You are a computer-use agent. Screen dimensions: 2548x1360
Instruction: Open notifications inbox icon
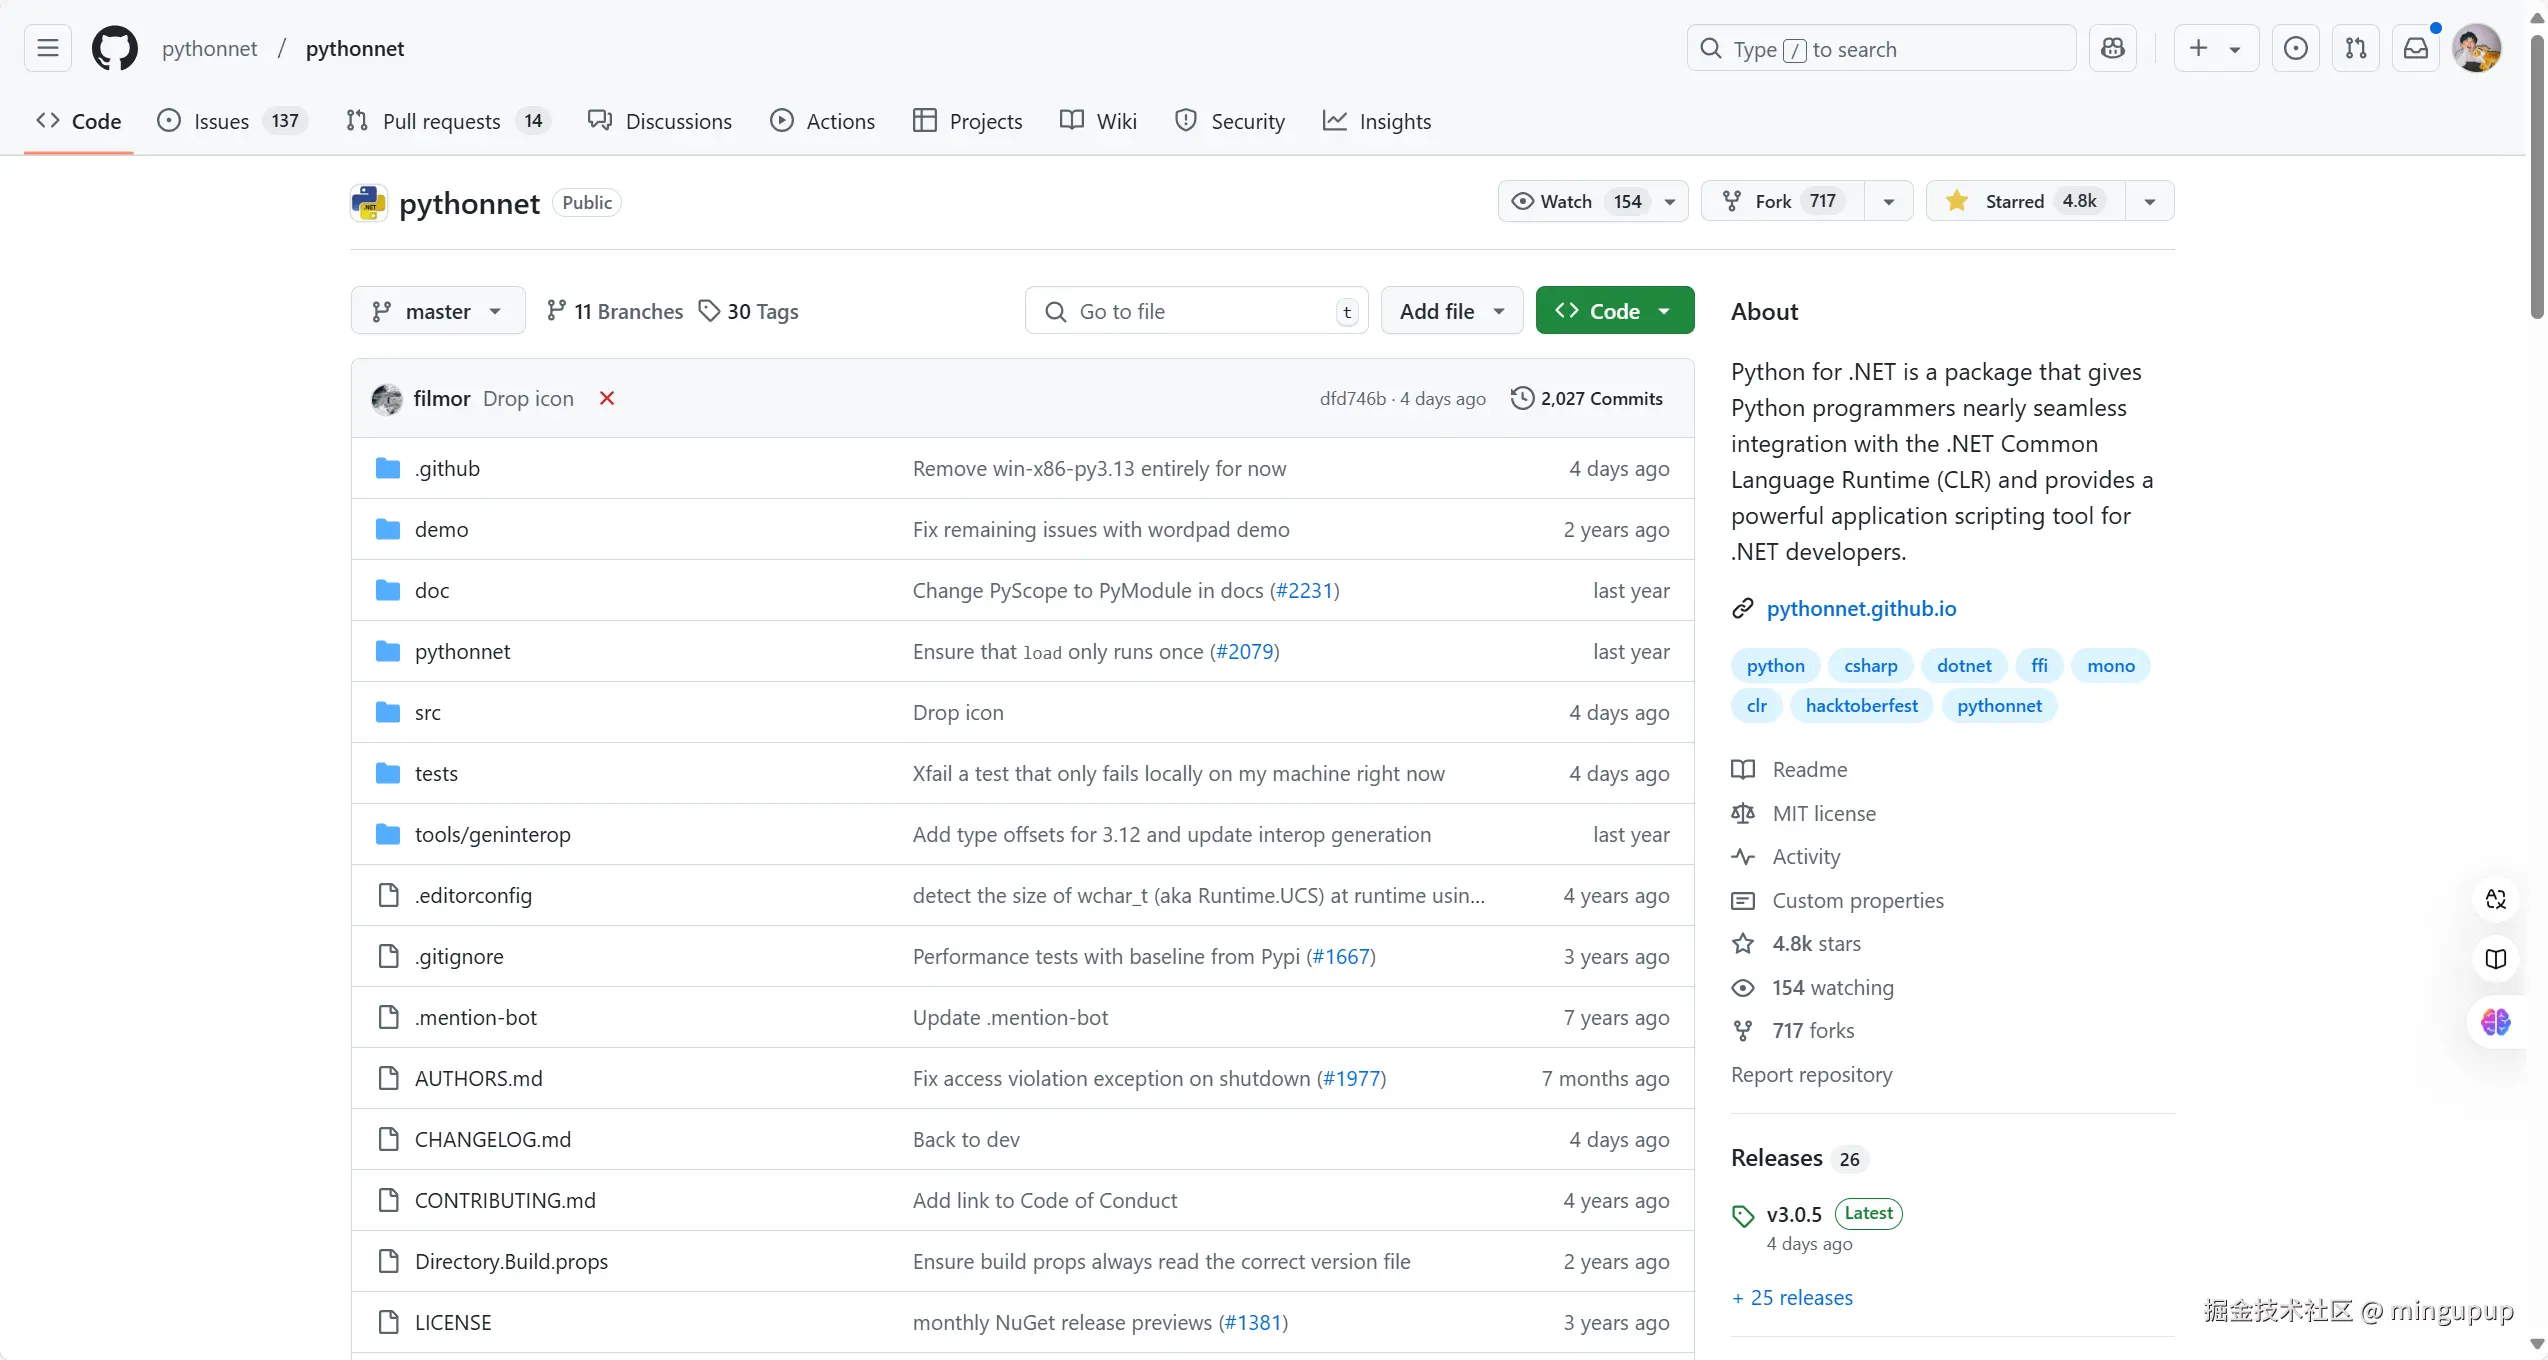click(x=2415, y=48)
